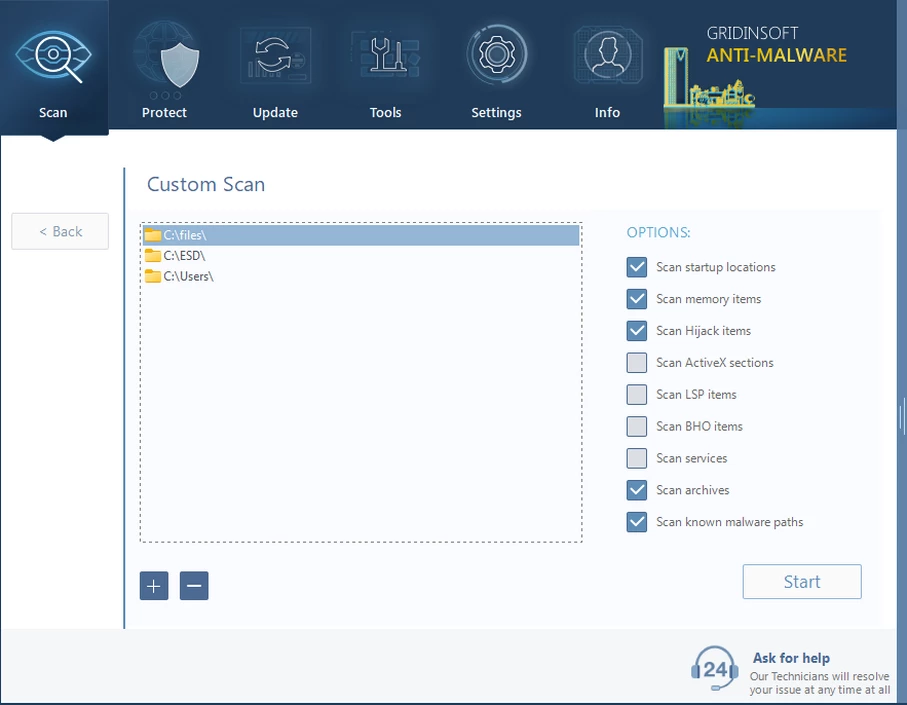
Task: Uncheck Scan archives option
Action: (637, 490)
